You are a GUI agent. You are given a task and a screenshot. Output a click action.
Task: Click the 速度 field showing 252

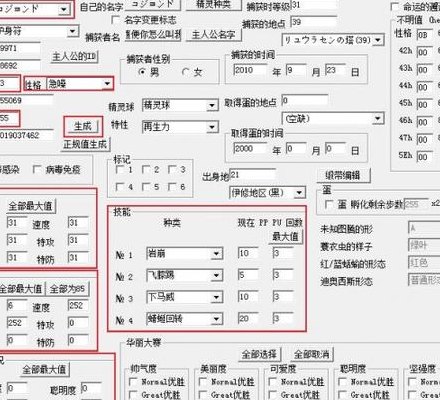click(78, 305)
